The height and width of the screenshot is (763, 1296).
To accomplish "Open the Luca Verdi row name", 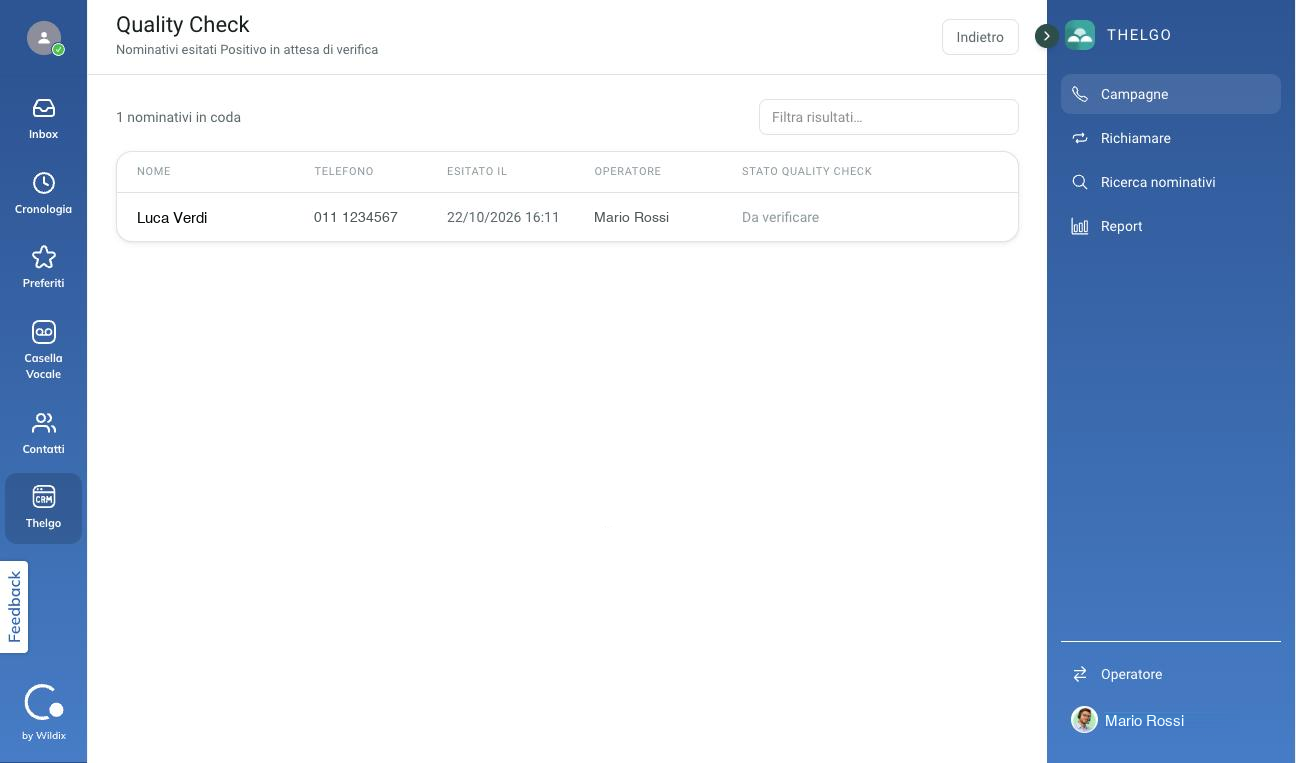I will tap(172, 217).
